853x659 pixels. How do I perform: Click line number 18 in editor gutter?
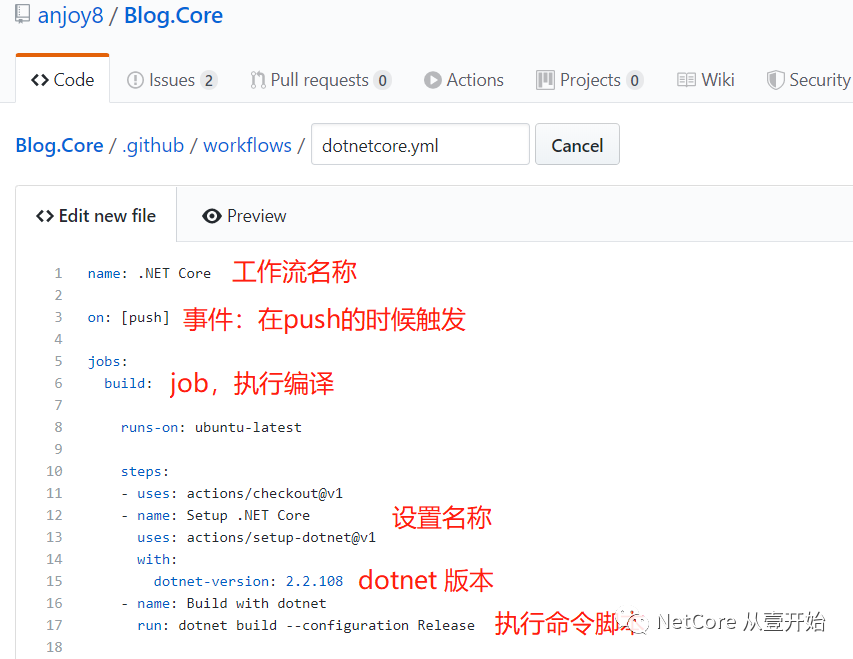coord(54,647)
